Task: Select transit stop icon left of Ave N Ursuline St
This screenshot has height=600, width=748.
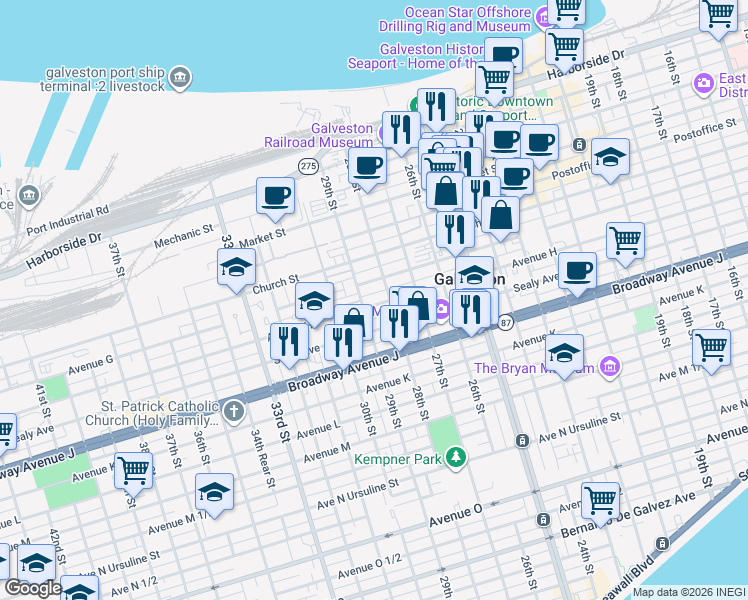Action: pos(523,440)
